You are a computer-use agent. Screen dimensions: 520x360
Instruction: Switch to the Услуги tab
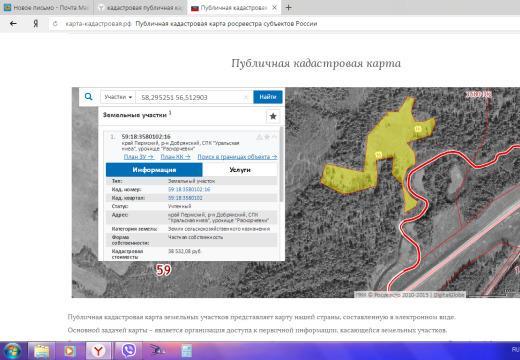click(x=240, y=170)
